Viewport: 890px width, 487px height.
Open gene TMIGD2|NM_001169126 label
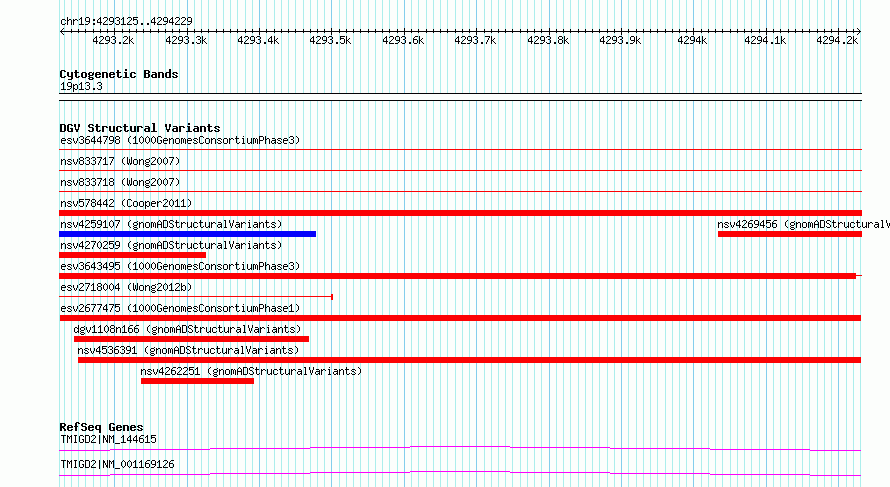click(117, 464)
